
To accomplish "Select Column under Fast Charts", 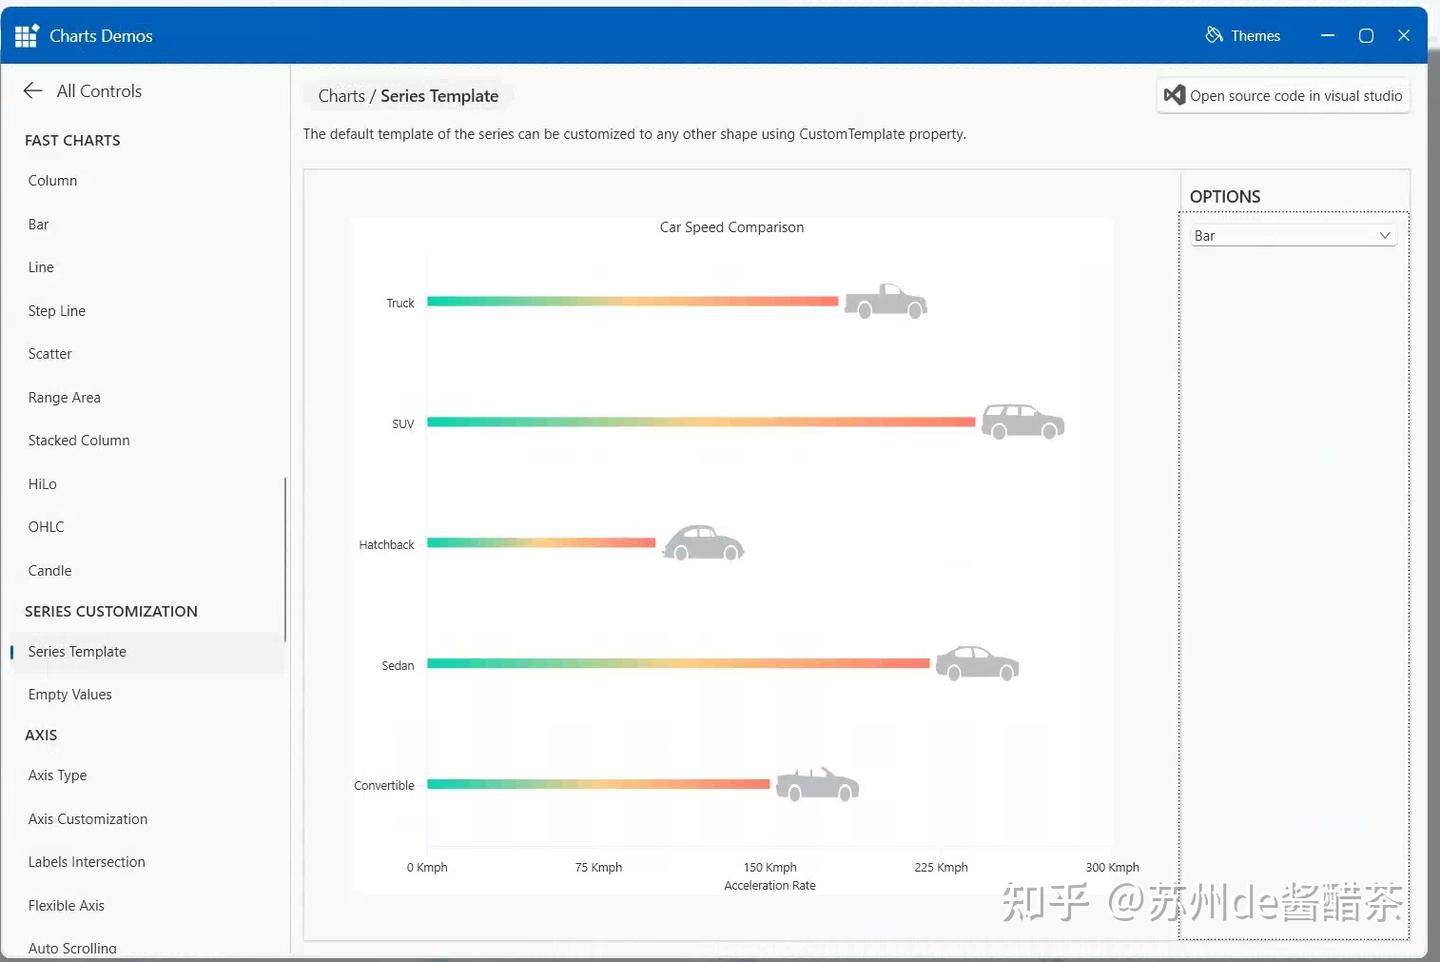I will (x=52, y=180).
